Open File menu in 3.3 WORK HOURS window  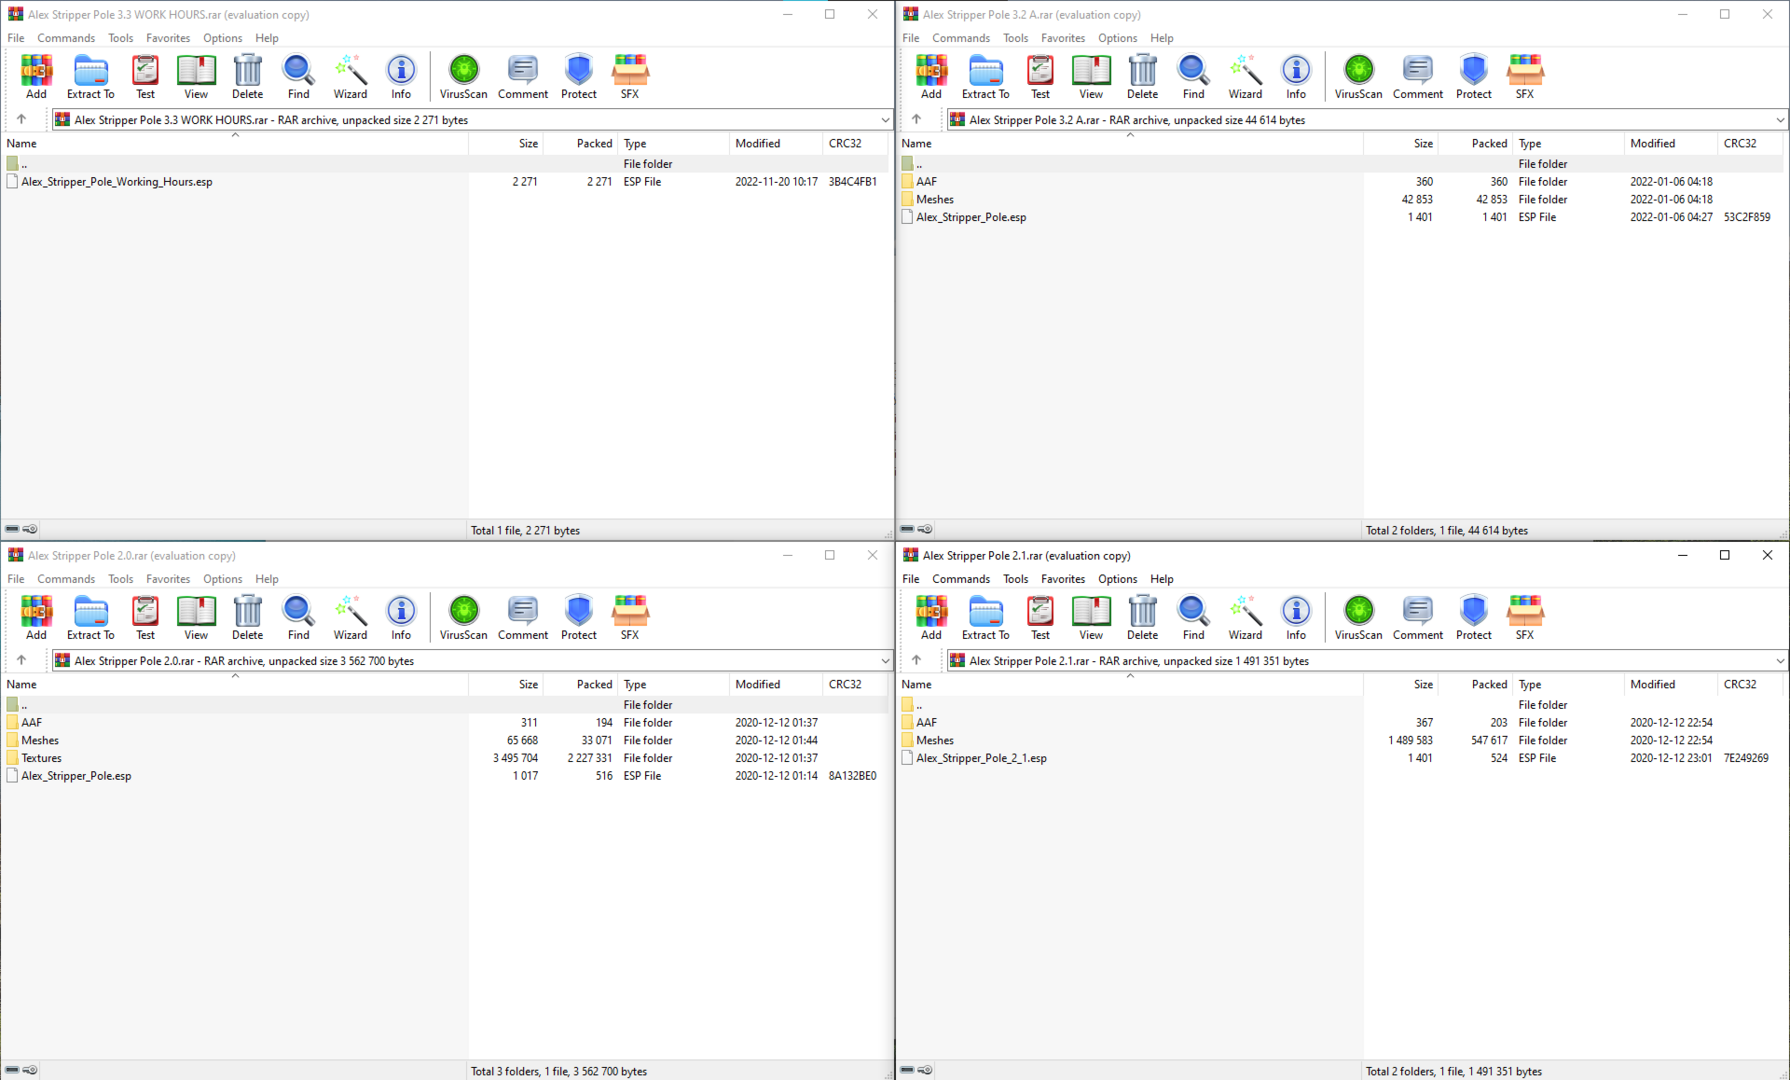16,38
